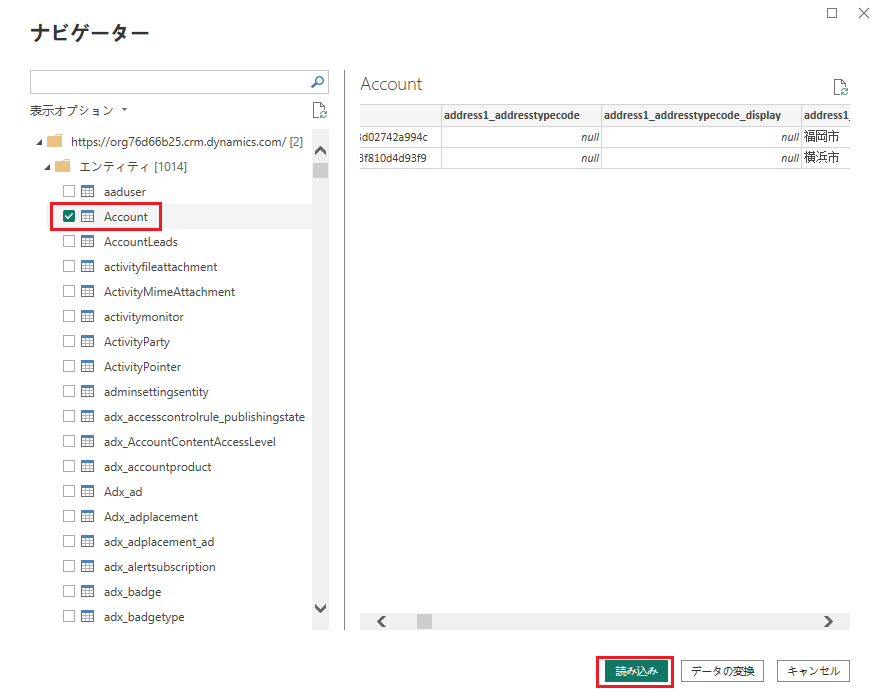Screen dimensions: 880x700
Task: Click inside the navigator search box
Action: (168, 82)
